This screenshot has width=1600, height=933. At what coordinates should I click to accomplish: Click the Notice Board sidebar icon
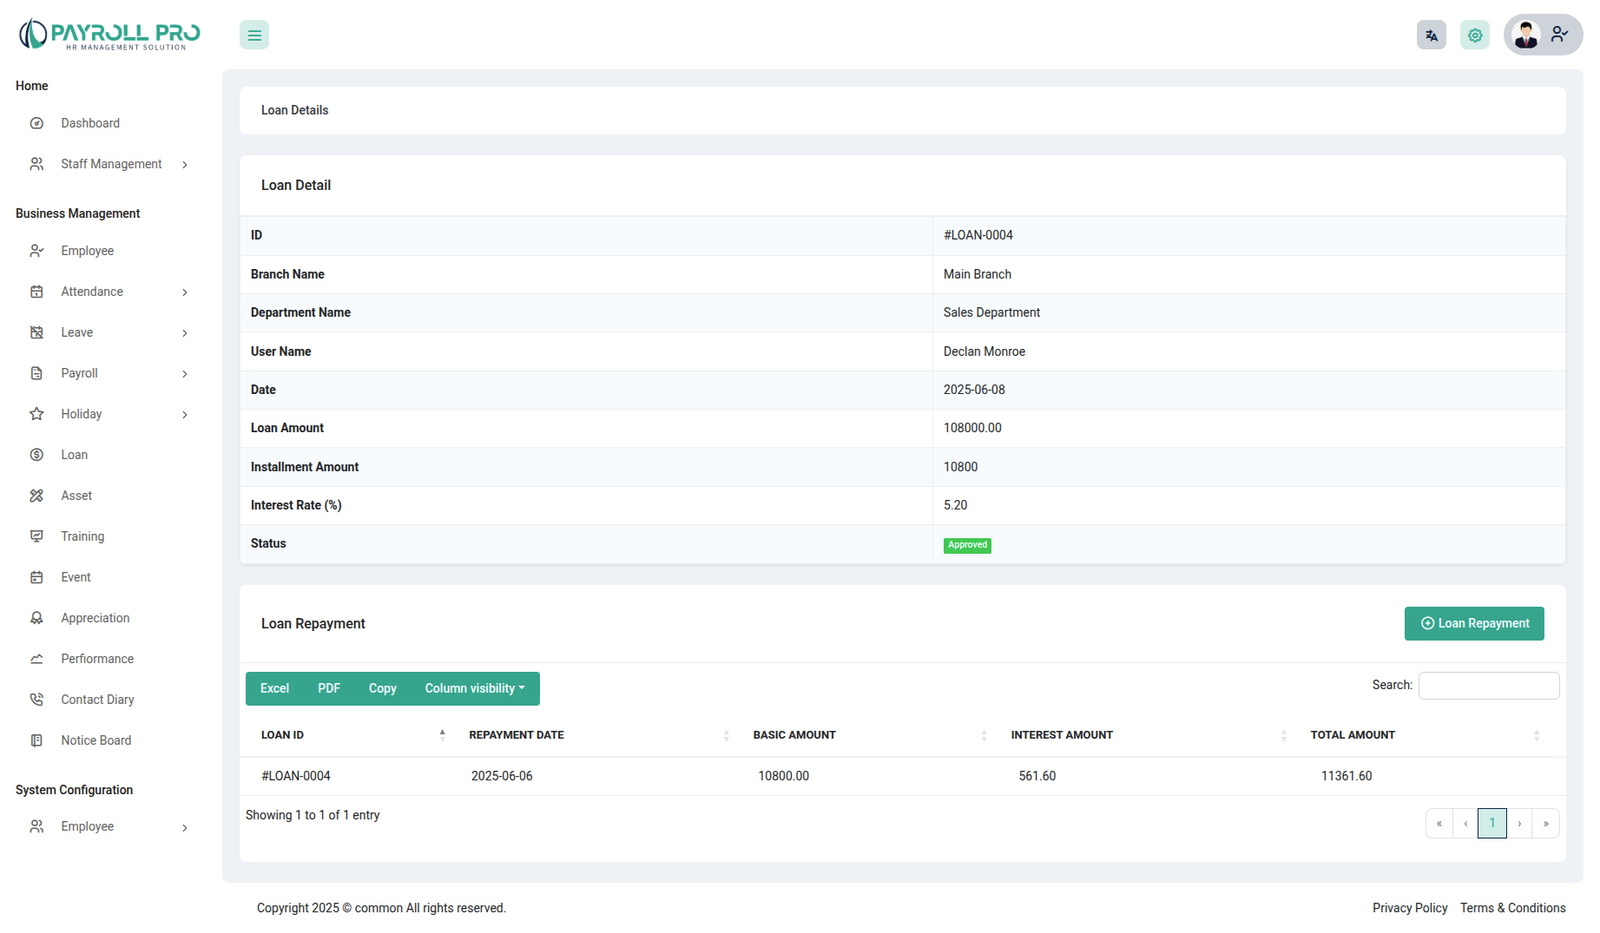(37, 741)
